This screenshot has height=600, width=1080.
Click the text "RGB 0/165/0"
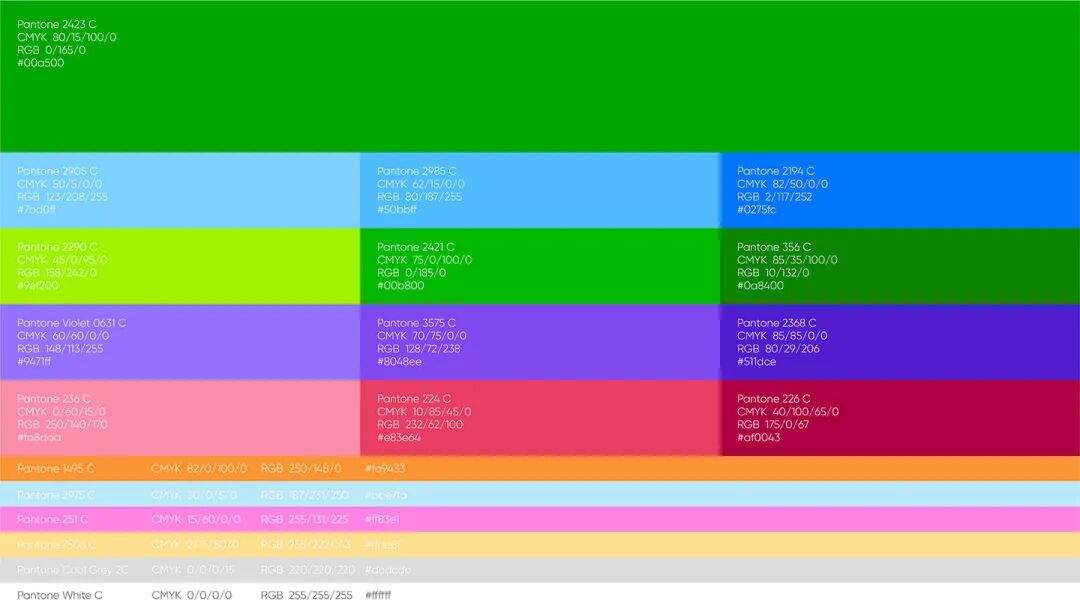pos(52,50)
